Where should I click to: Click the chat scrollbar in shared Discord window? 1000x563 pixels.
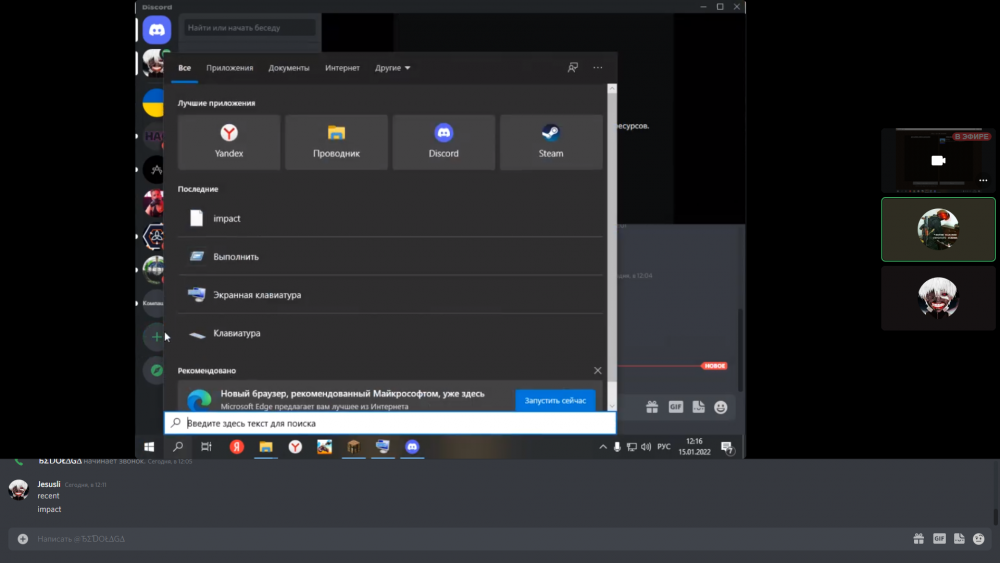(x=741, y=349)
